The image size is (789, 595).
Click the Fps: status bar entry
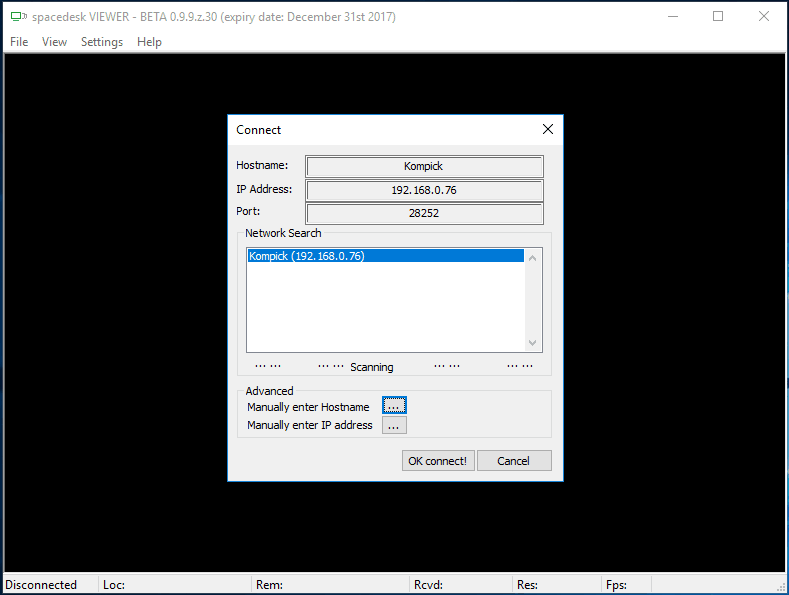[x=616, y=584]
